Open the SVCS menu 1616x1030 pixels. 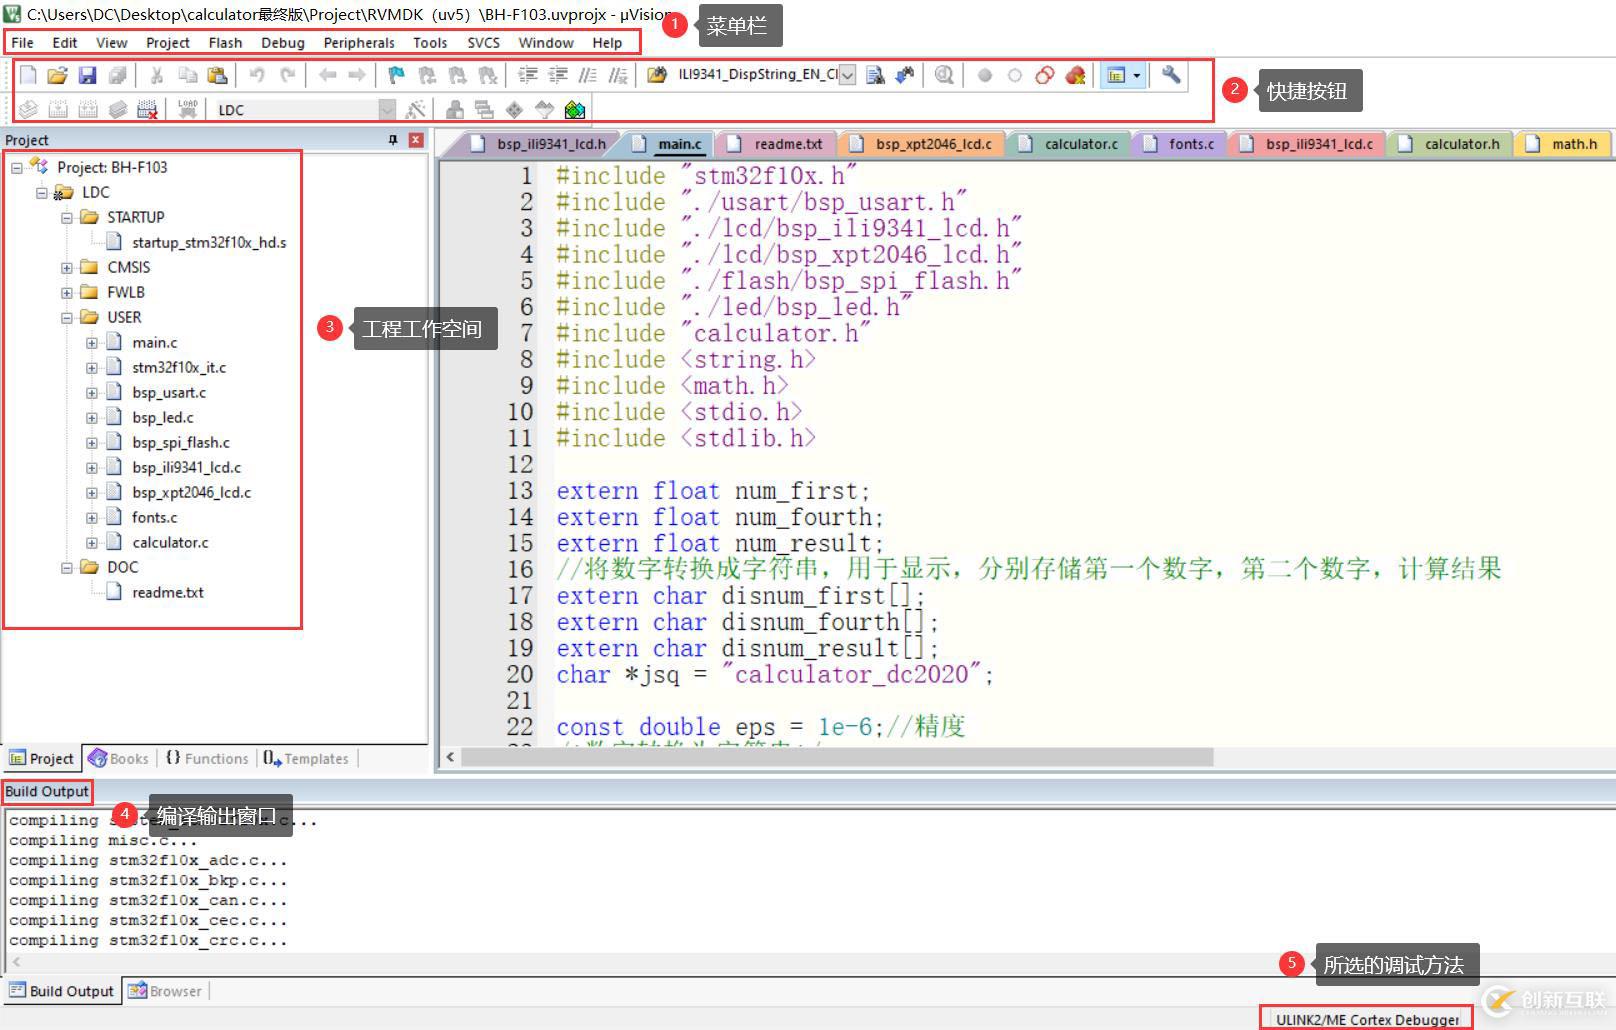point(483,43)
